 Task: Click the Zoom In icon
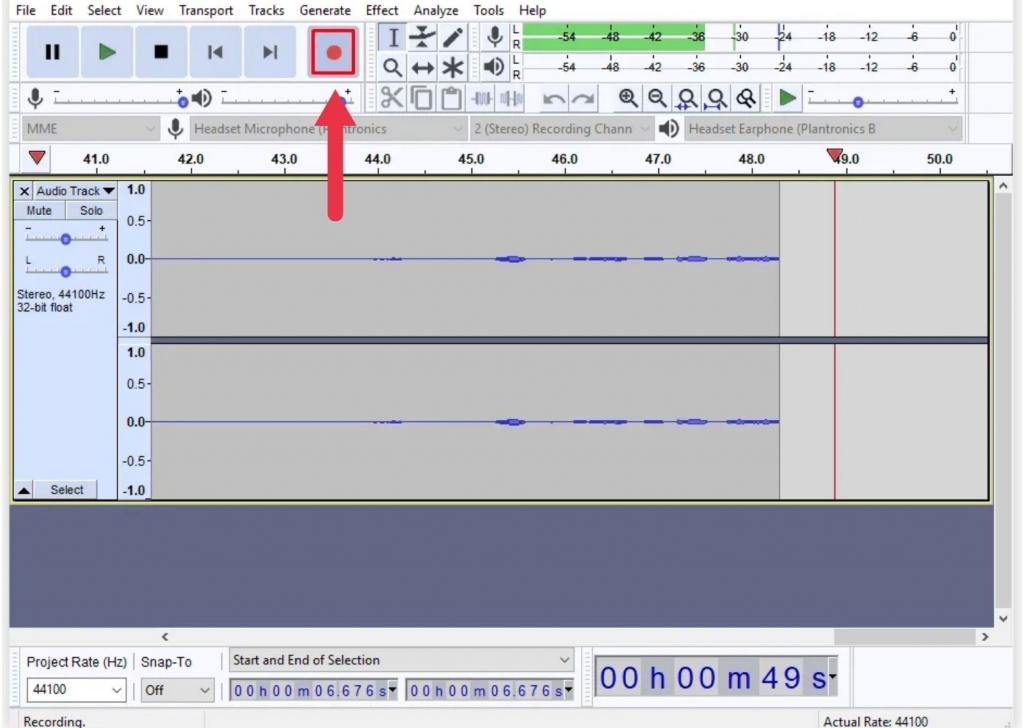[x=628, y=99]
